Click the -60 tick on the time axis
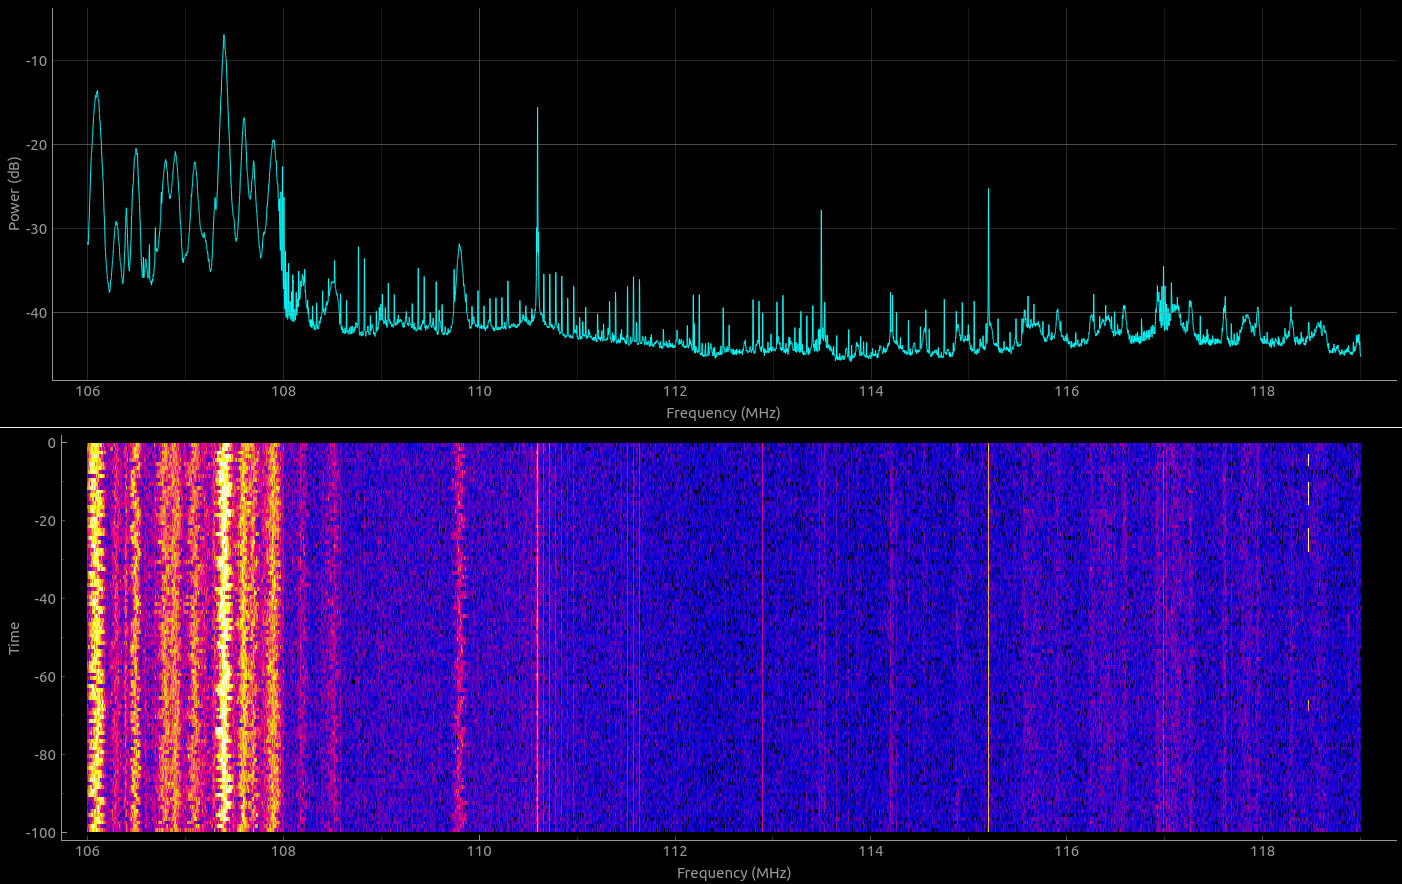This screenshot has width=1402, height=884. [x=43, y=677]
